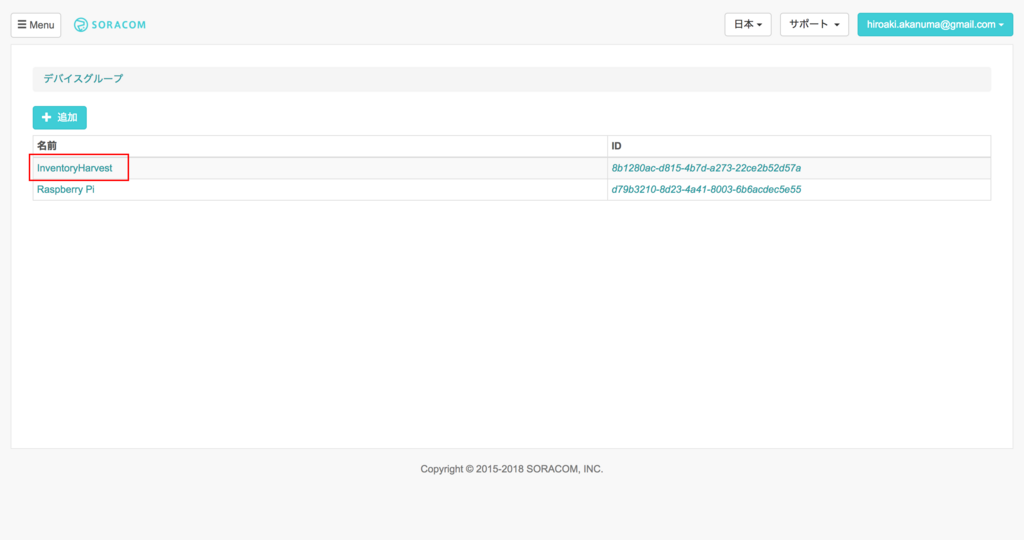Click the SORACOM logo

[x=110, y=25]
